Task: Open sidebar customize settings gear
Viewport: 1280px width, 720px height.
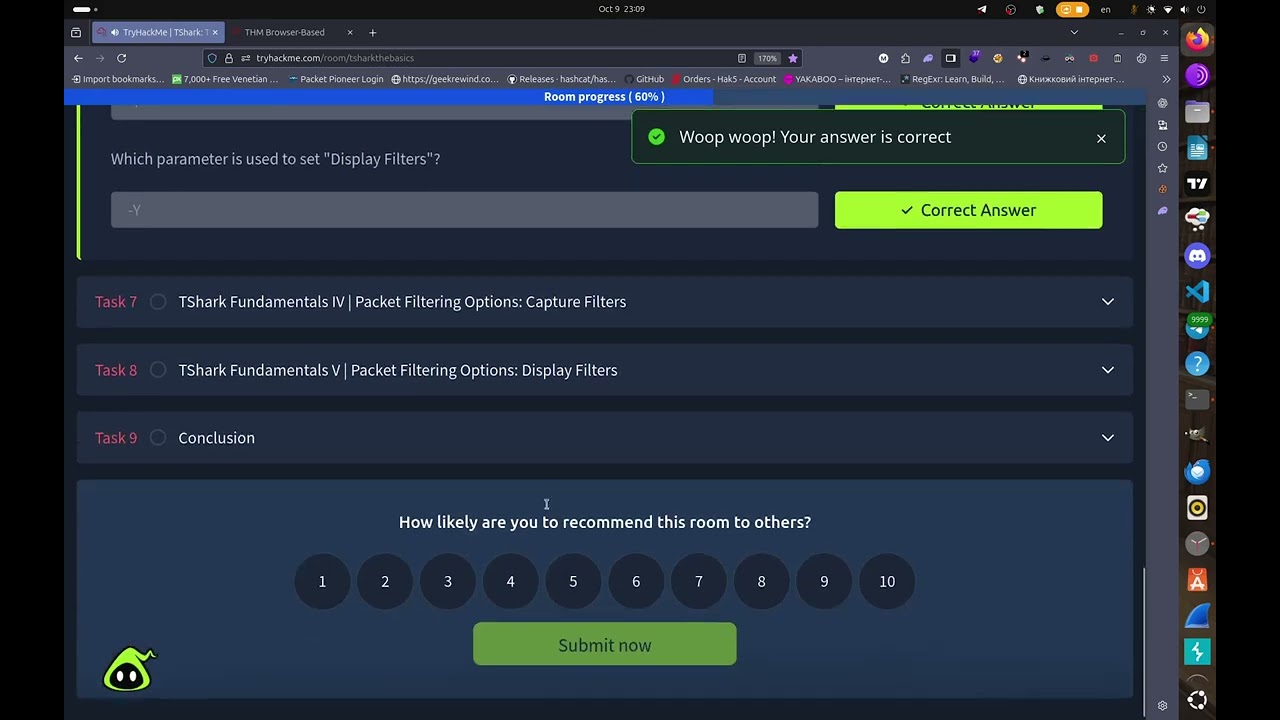Action: 1162,705
